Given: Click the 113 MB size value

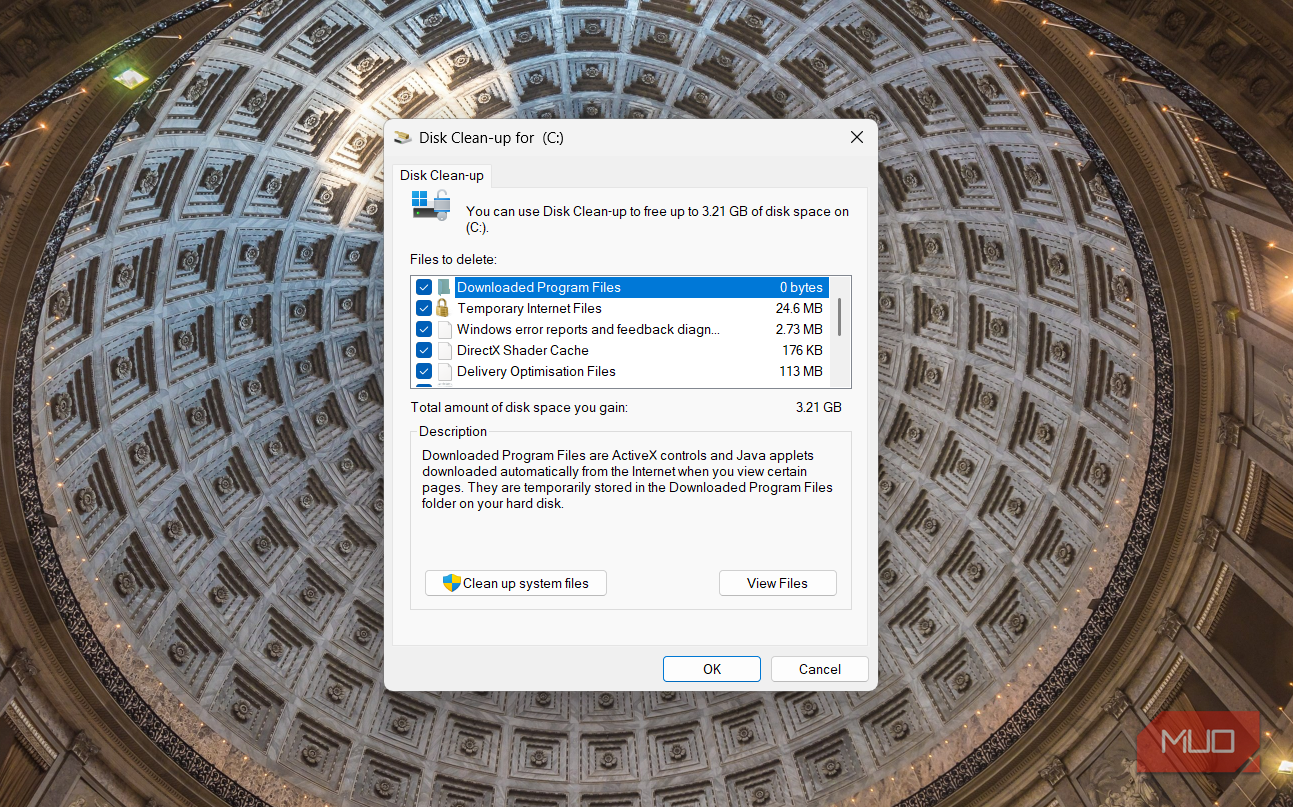Looking at the screenshot, I should [801, 371].
